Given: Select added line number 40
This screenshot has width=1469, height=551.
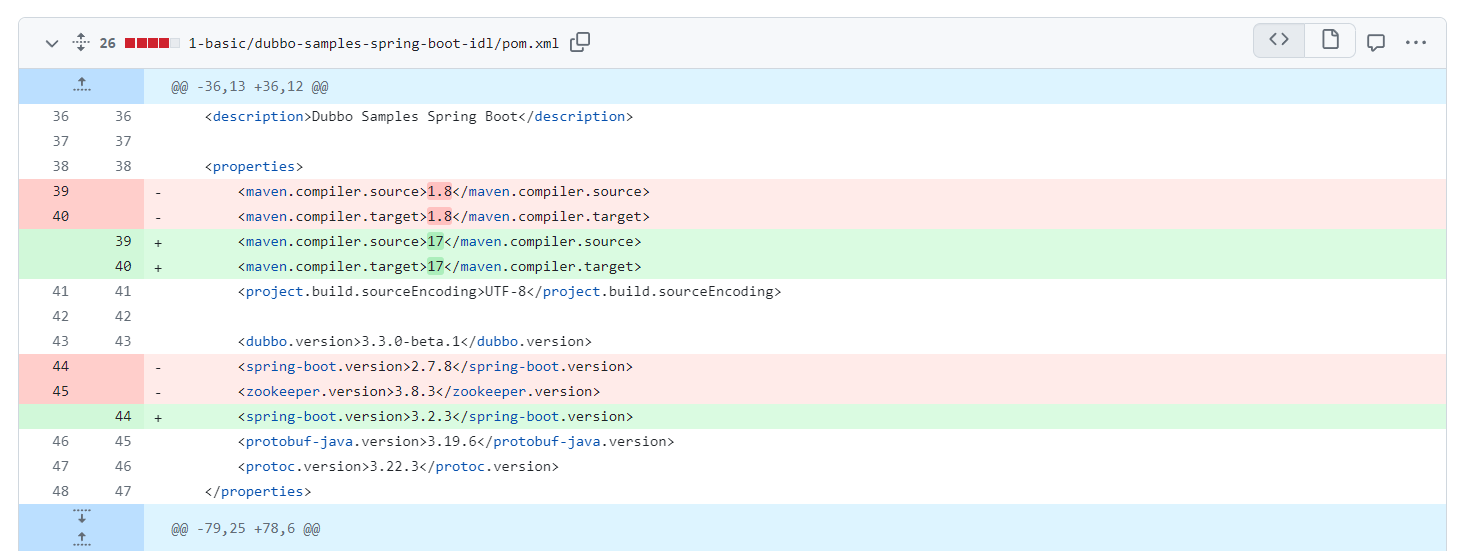Looking at the screenshot, I should pos(123,266).
